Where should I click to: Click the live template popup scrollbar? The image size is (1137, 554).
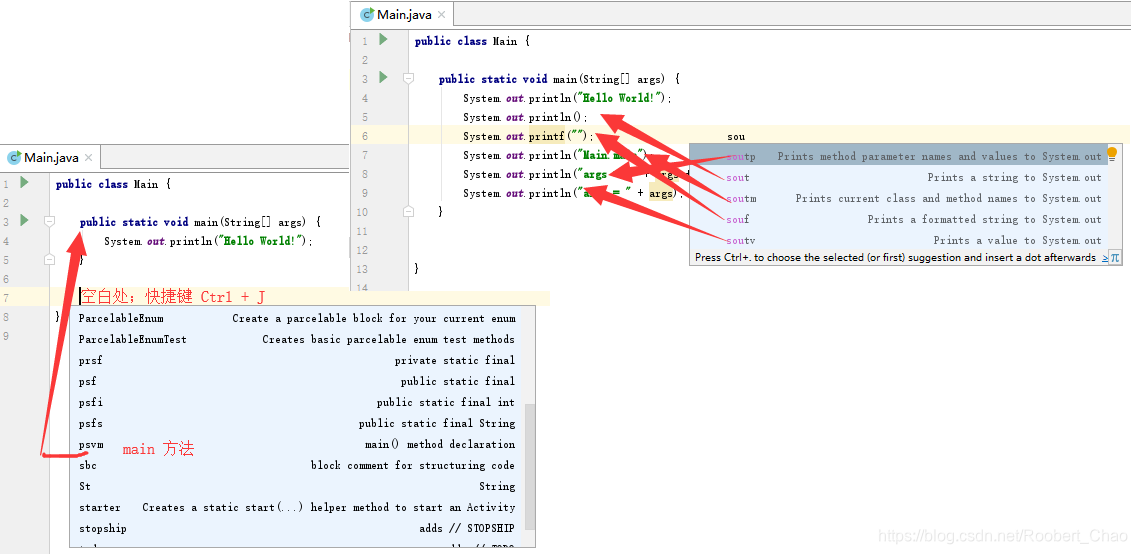pos(530,466)
